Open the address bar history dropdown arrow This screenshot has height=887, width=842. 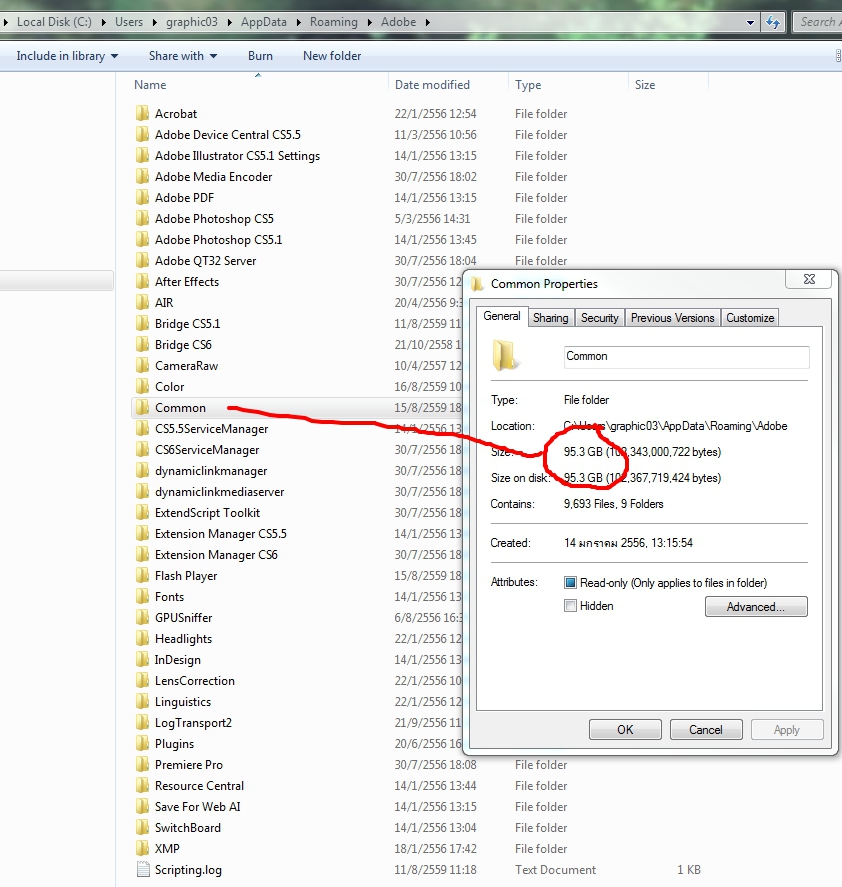click(x=750, y=23)
